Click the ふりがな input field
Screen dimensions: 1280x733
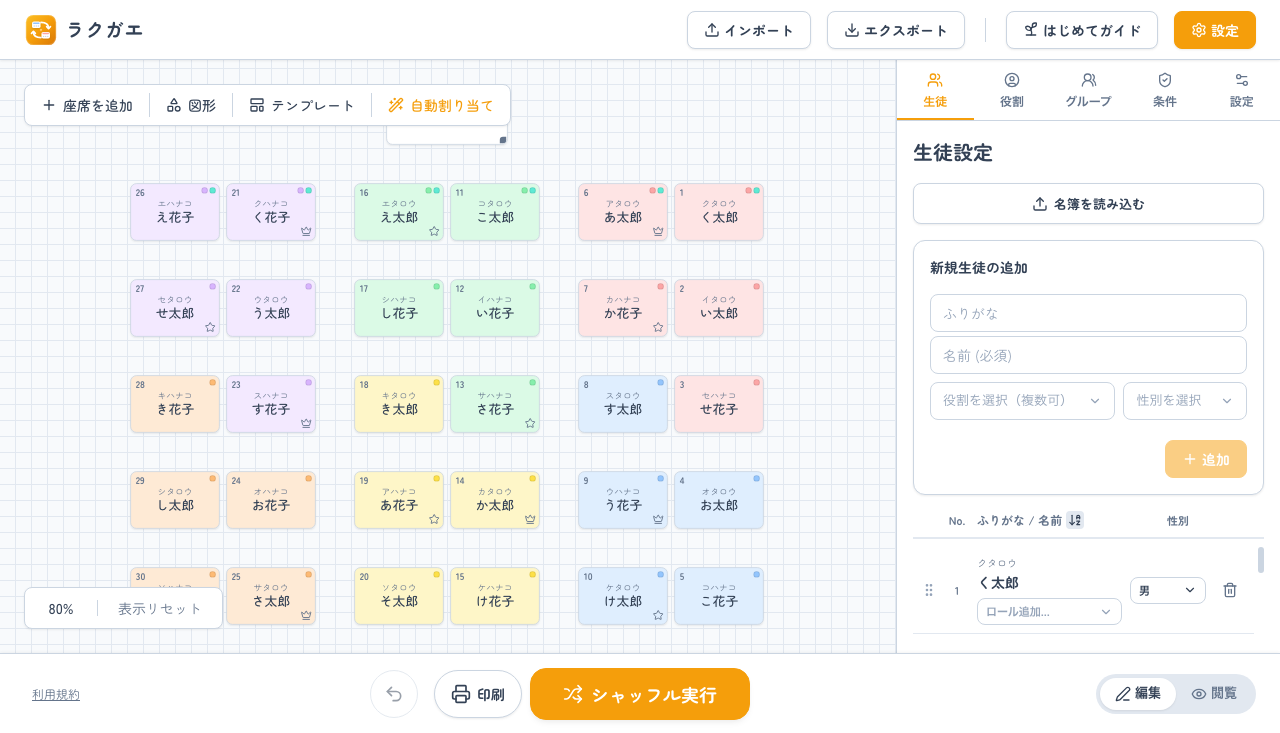click(x=1088, y=313)
